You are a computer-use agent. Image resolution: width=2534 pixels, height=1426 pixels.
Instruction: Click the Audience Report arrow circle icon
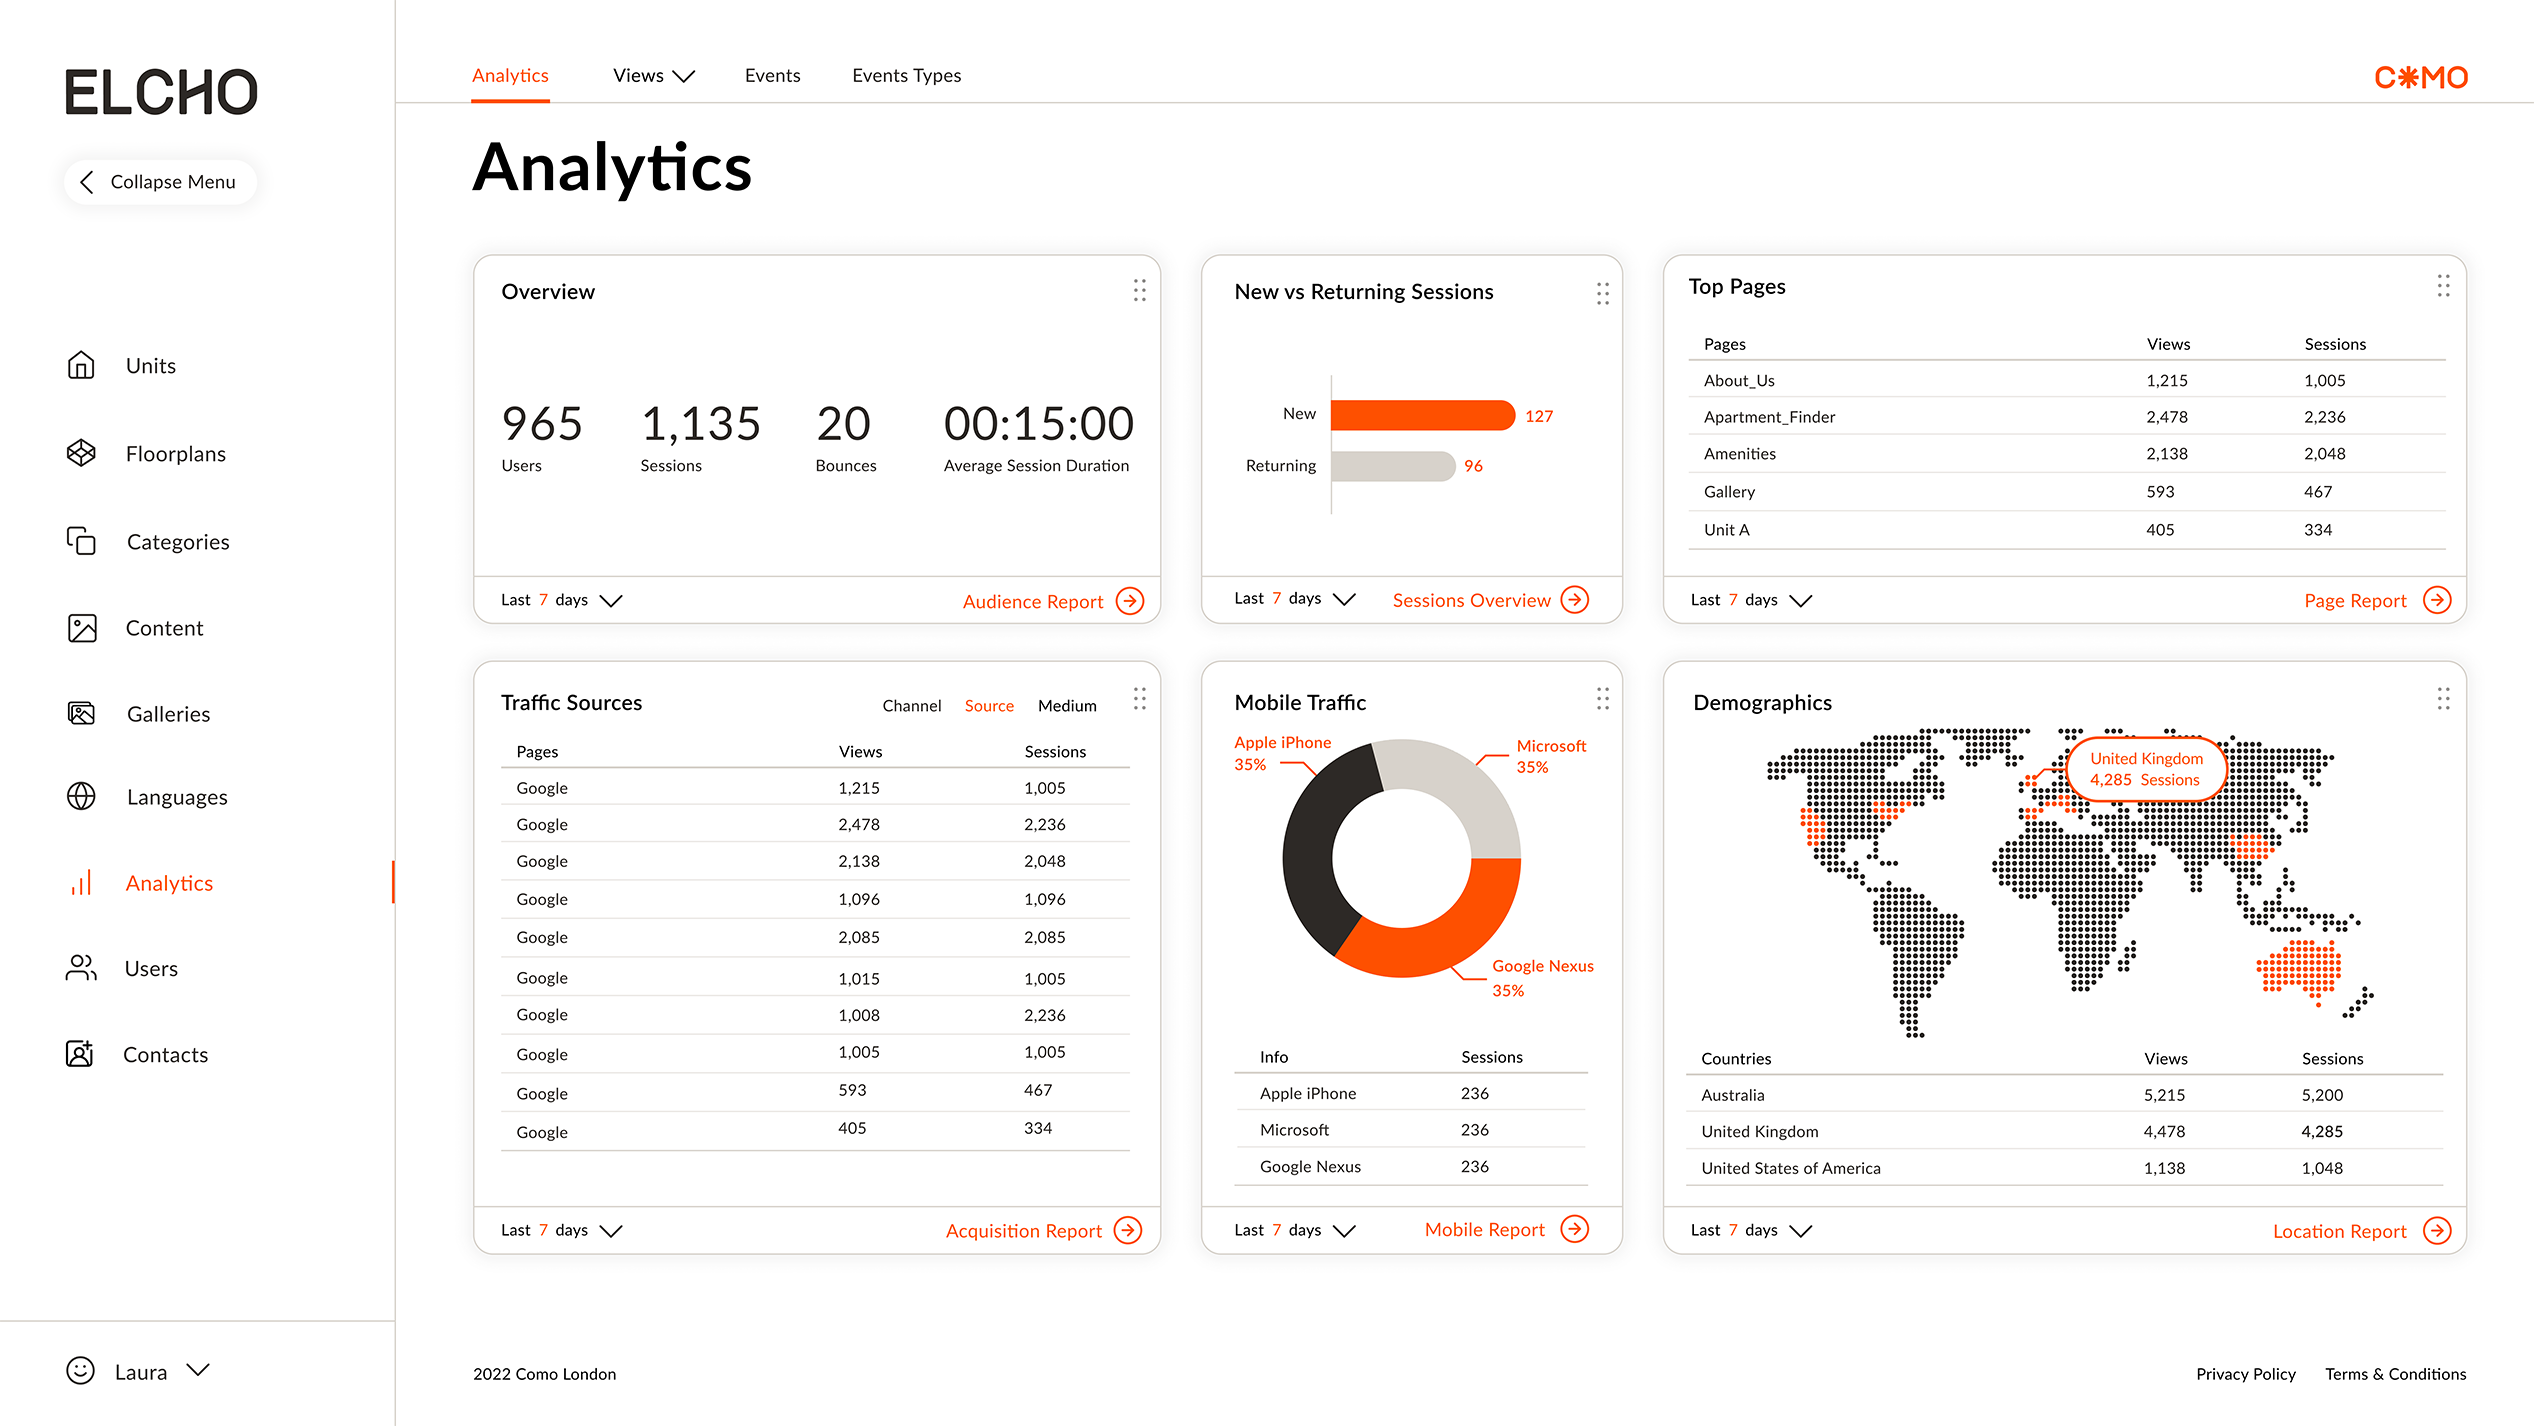point(1130,601)
